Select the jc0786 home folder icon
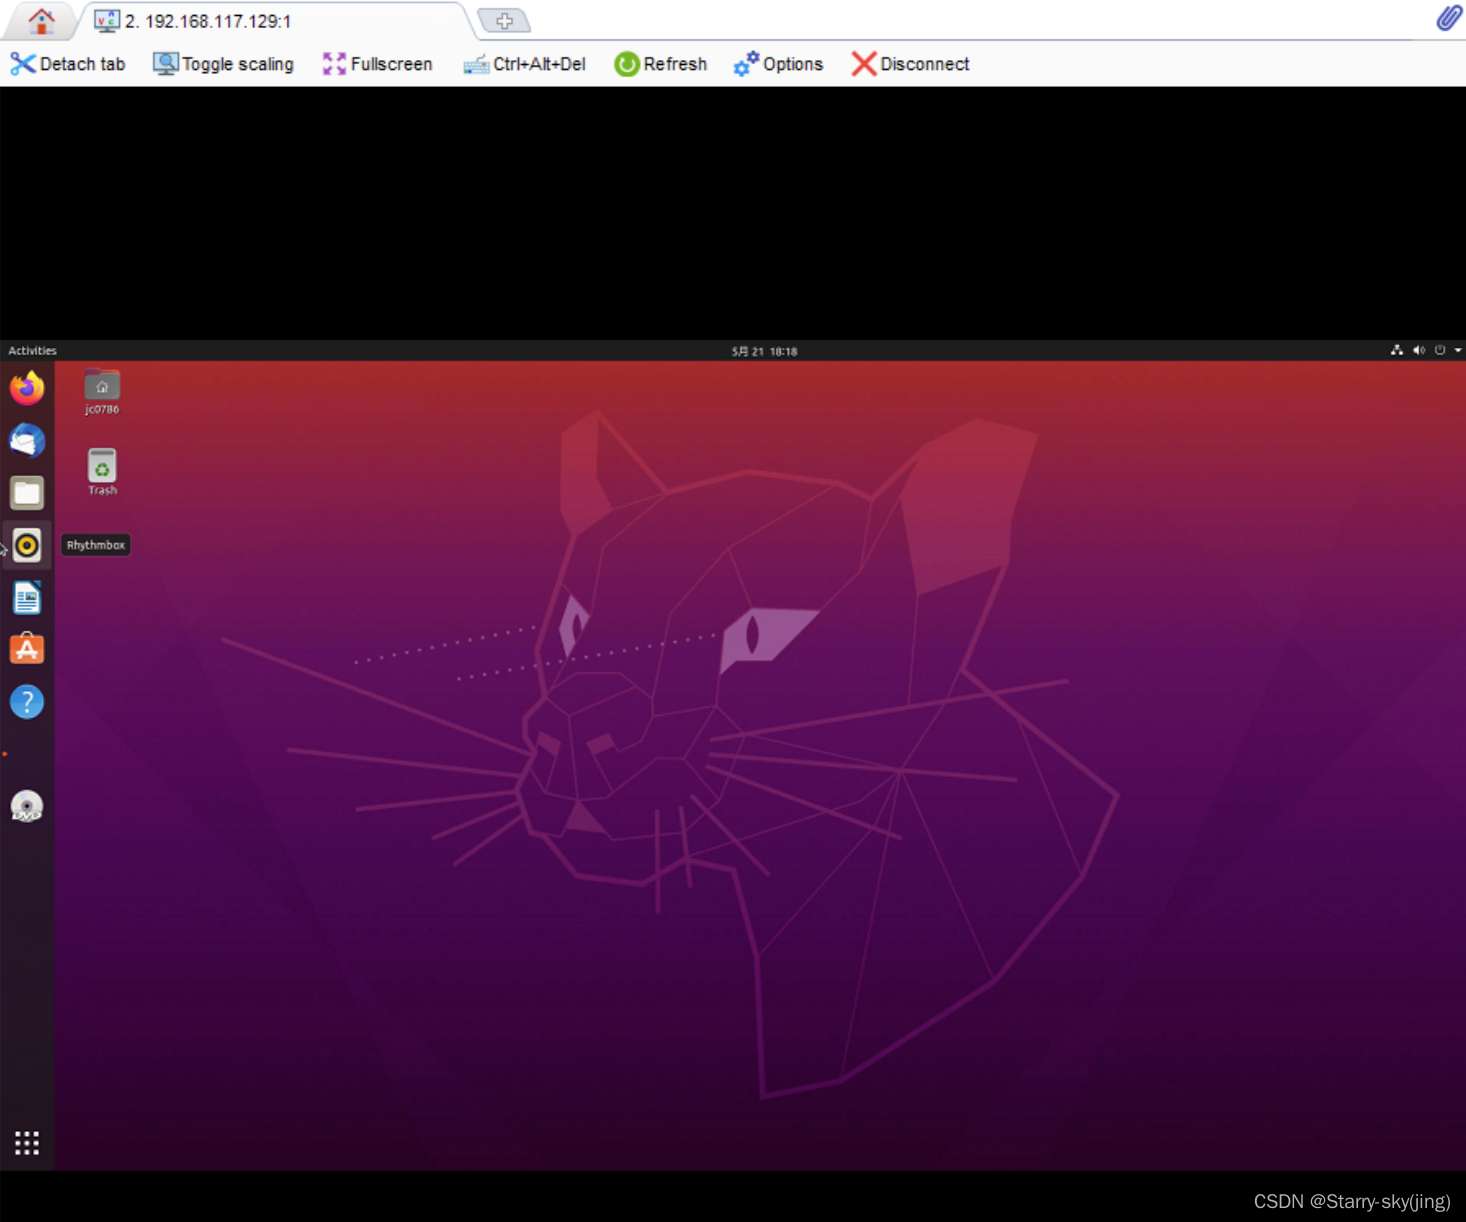This screenshot has width=1466, height=1222. [x=102, y=392]
